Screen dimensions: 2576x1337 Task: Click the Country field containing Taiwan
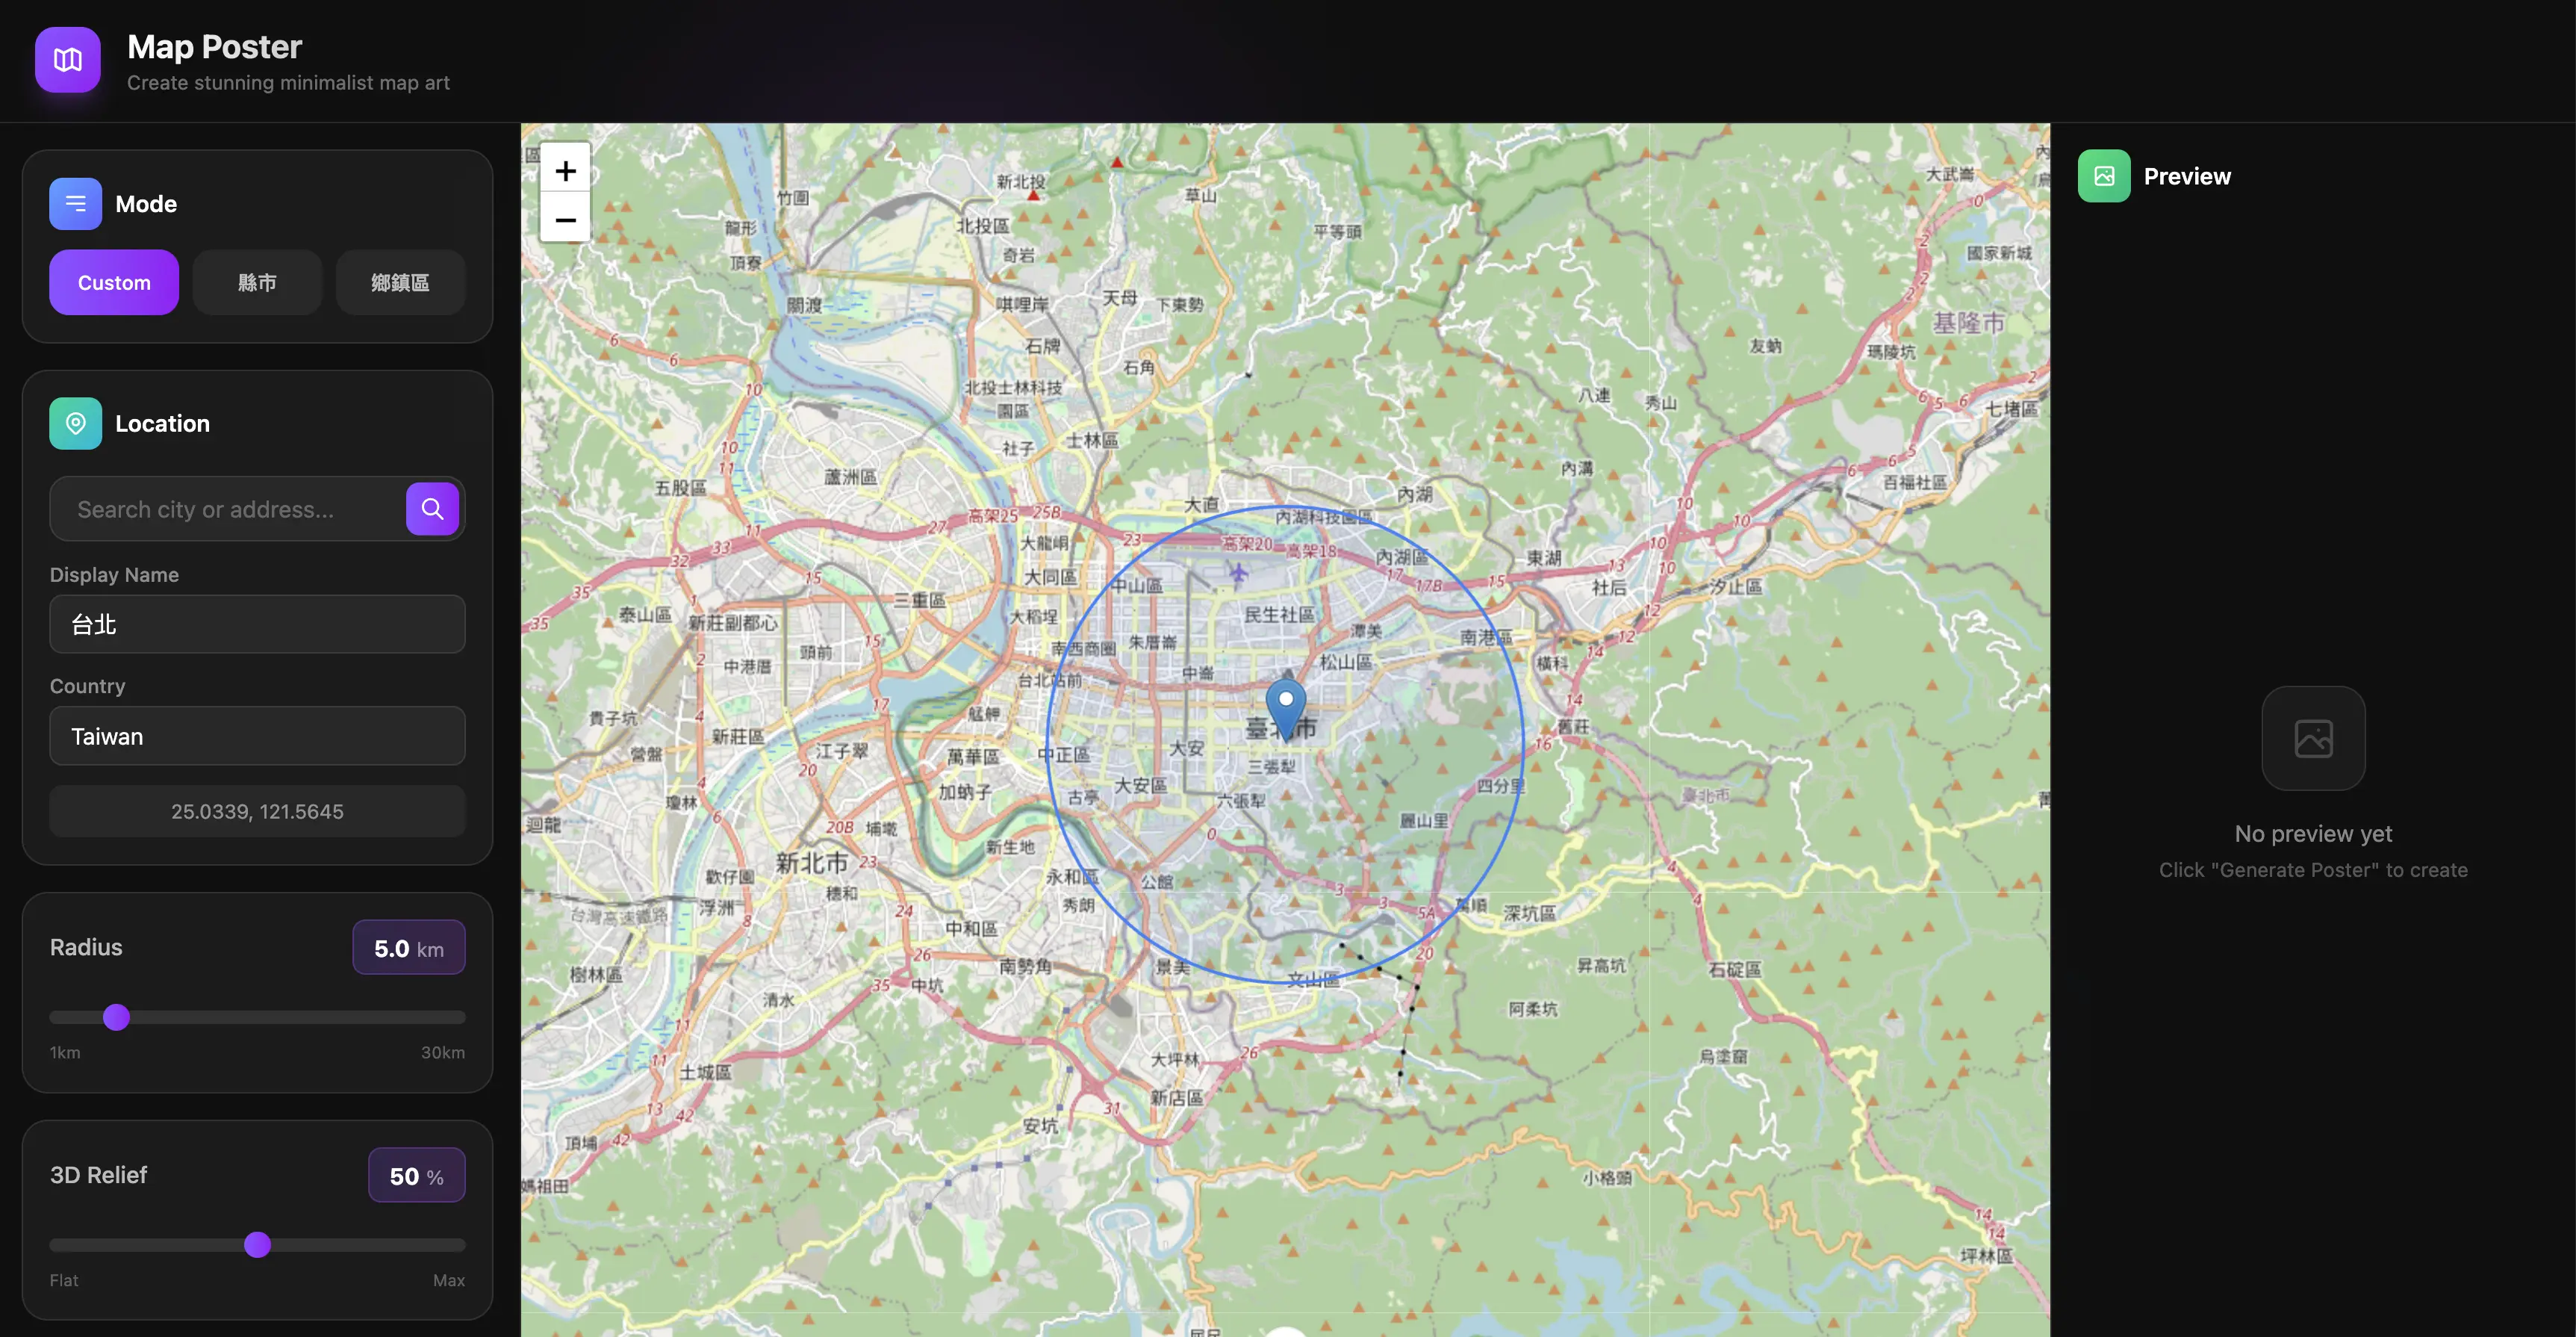pyautogui.click(x=257, y=736)
